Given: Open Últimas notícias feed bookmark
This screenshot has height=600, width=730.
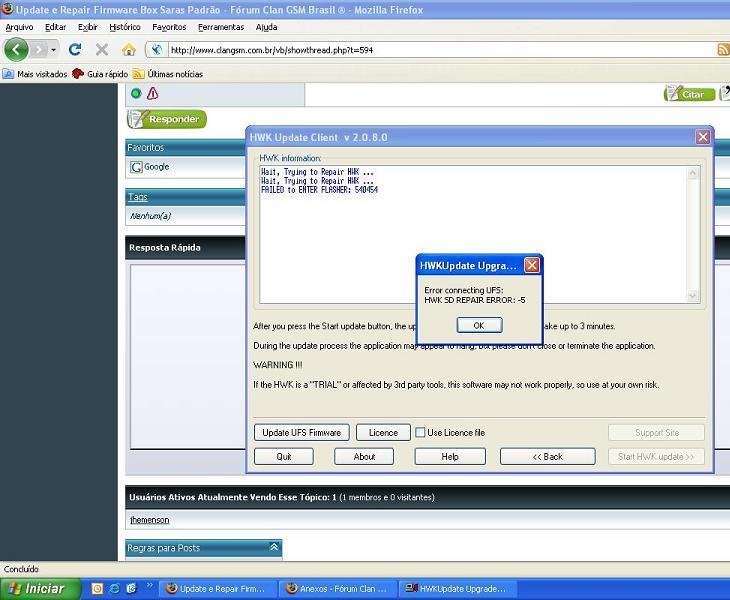Looking at the screenshot, I should pos(168,74).
